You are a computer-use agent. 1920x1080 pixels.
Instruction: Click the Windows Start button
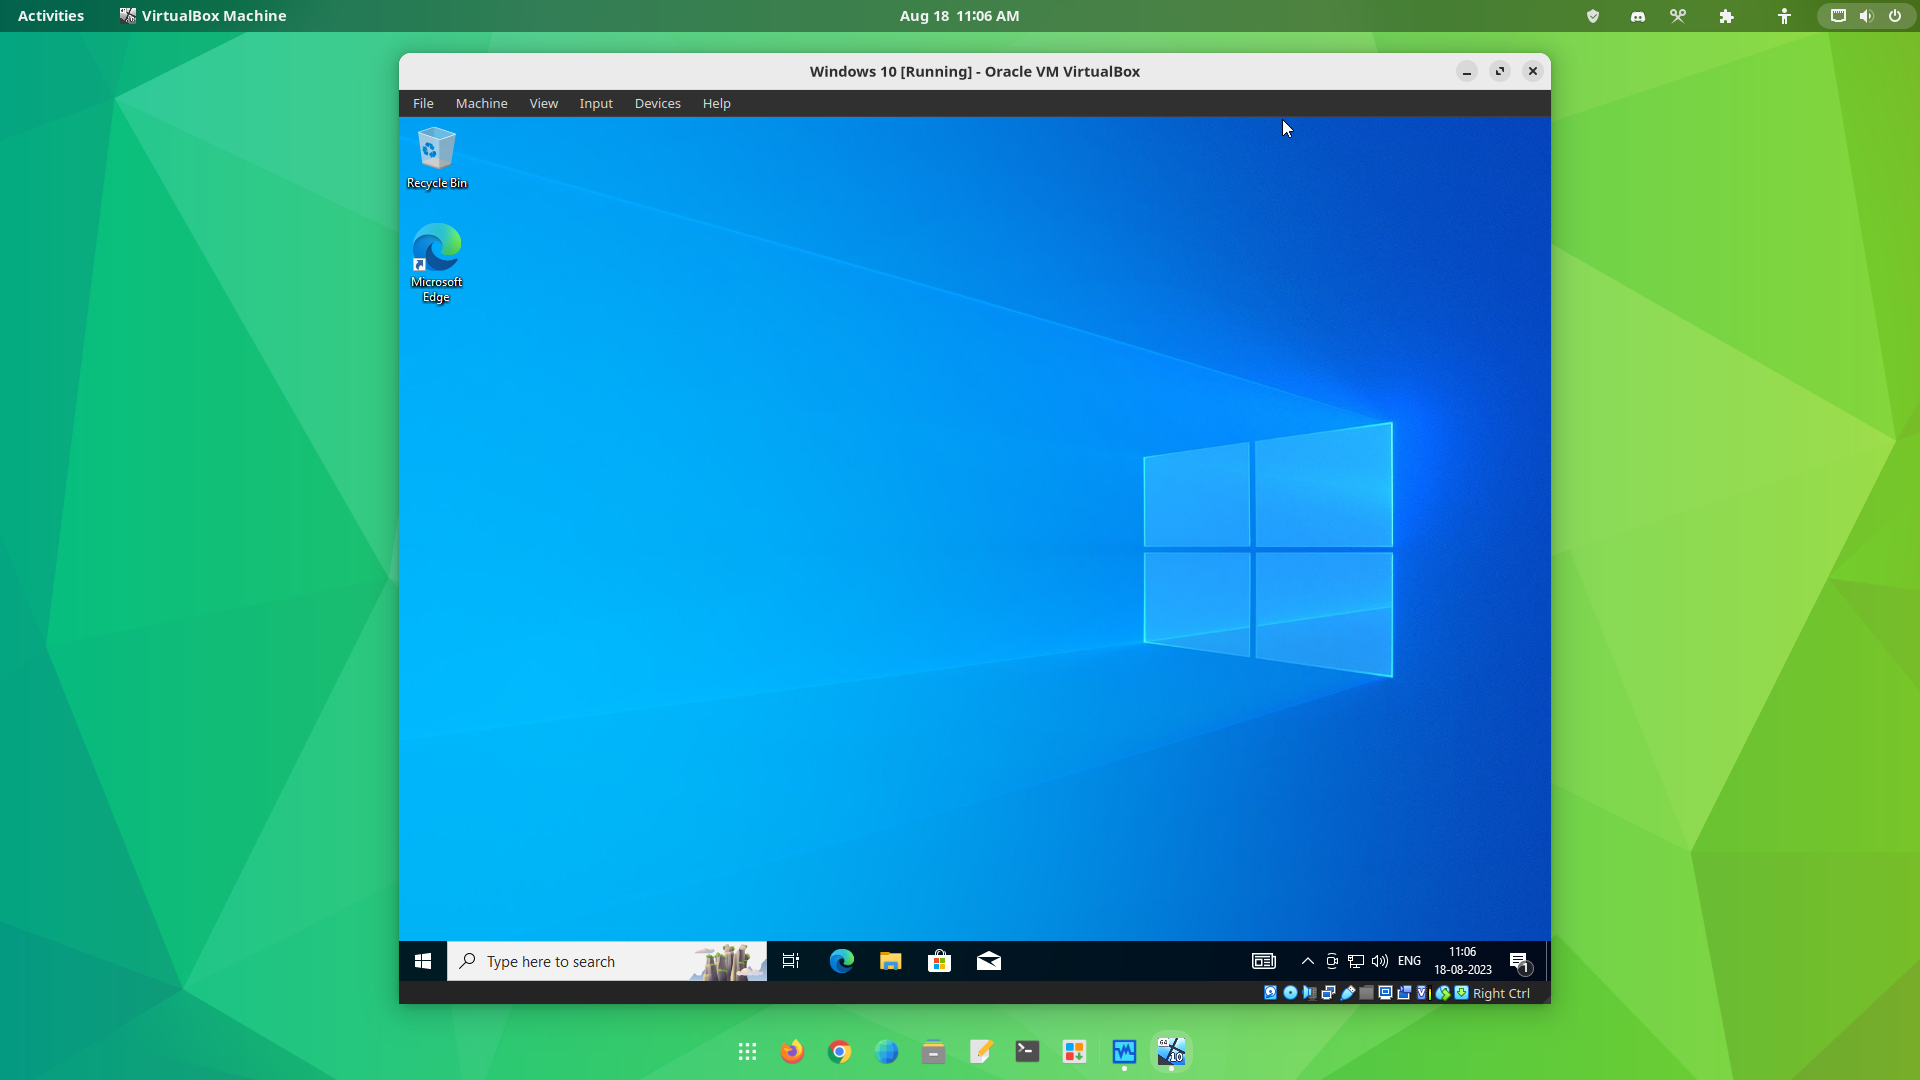pos(422,960)
